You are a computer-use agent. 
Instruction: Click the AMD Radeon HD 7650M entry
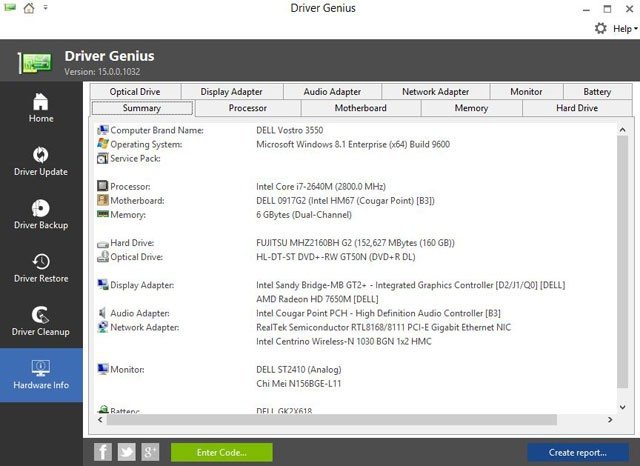coord(317,299)
